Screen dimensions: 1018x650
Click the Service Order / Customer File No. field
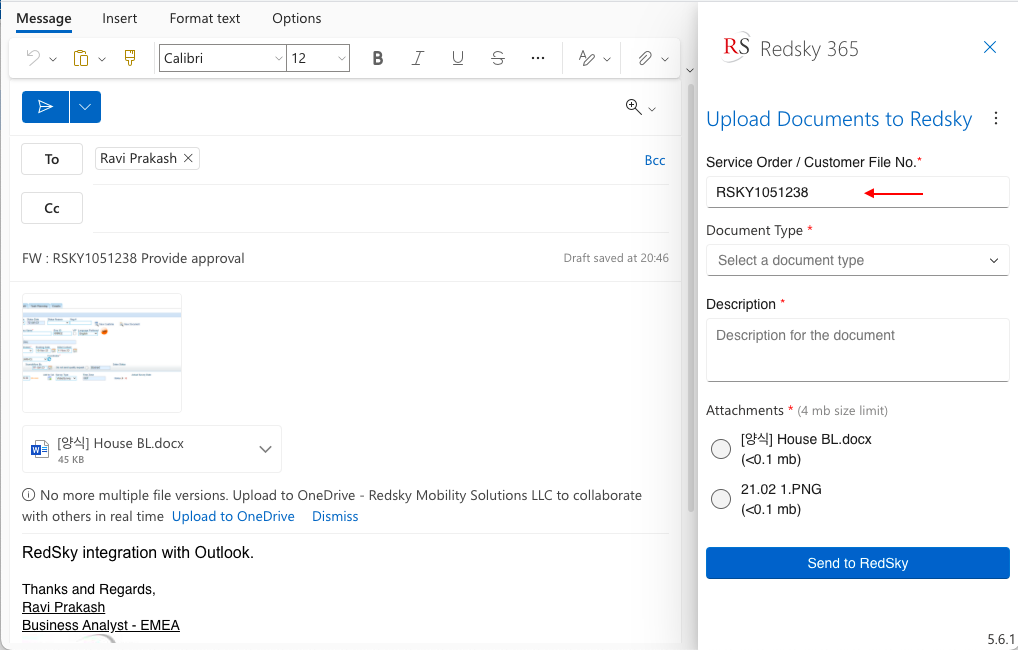(858, 192)
